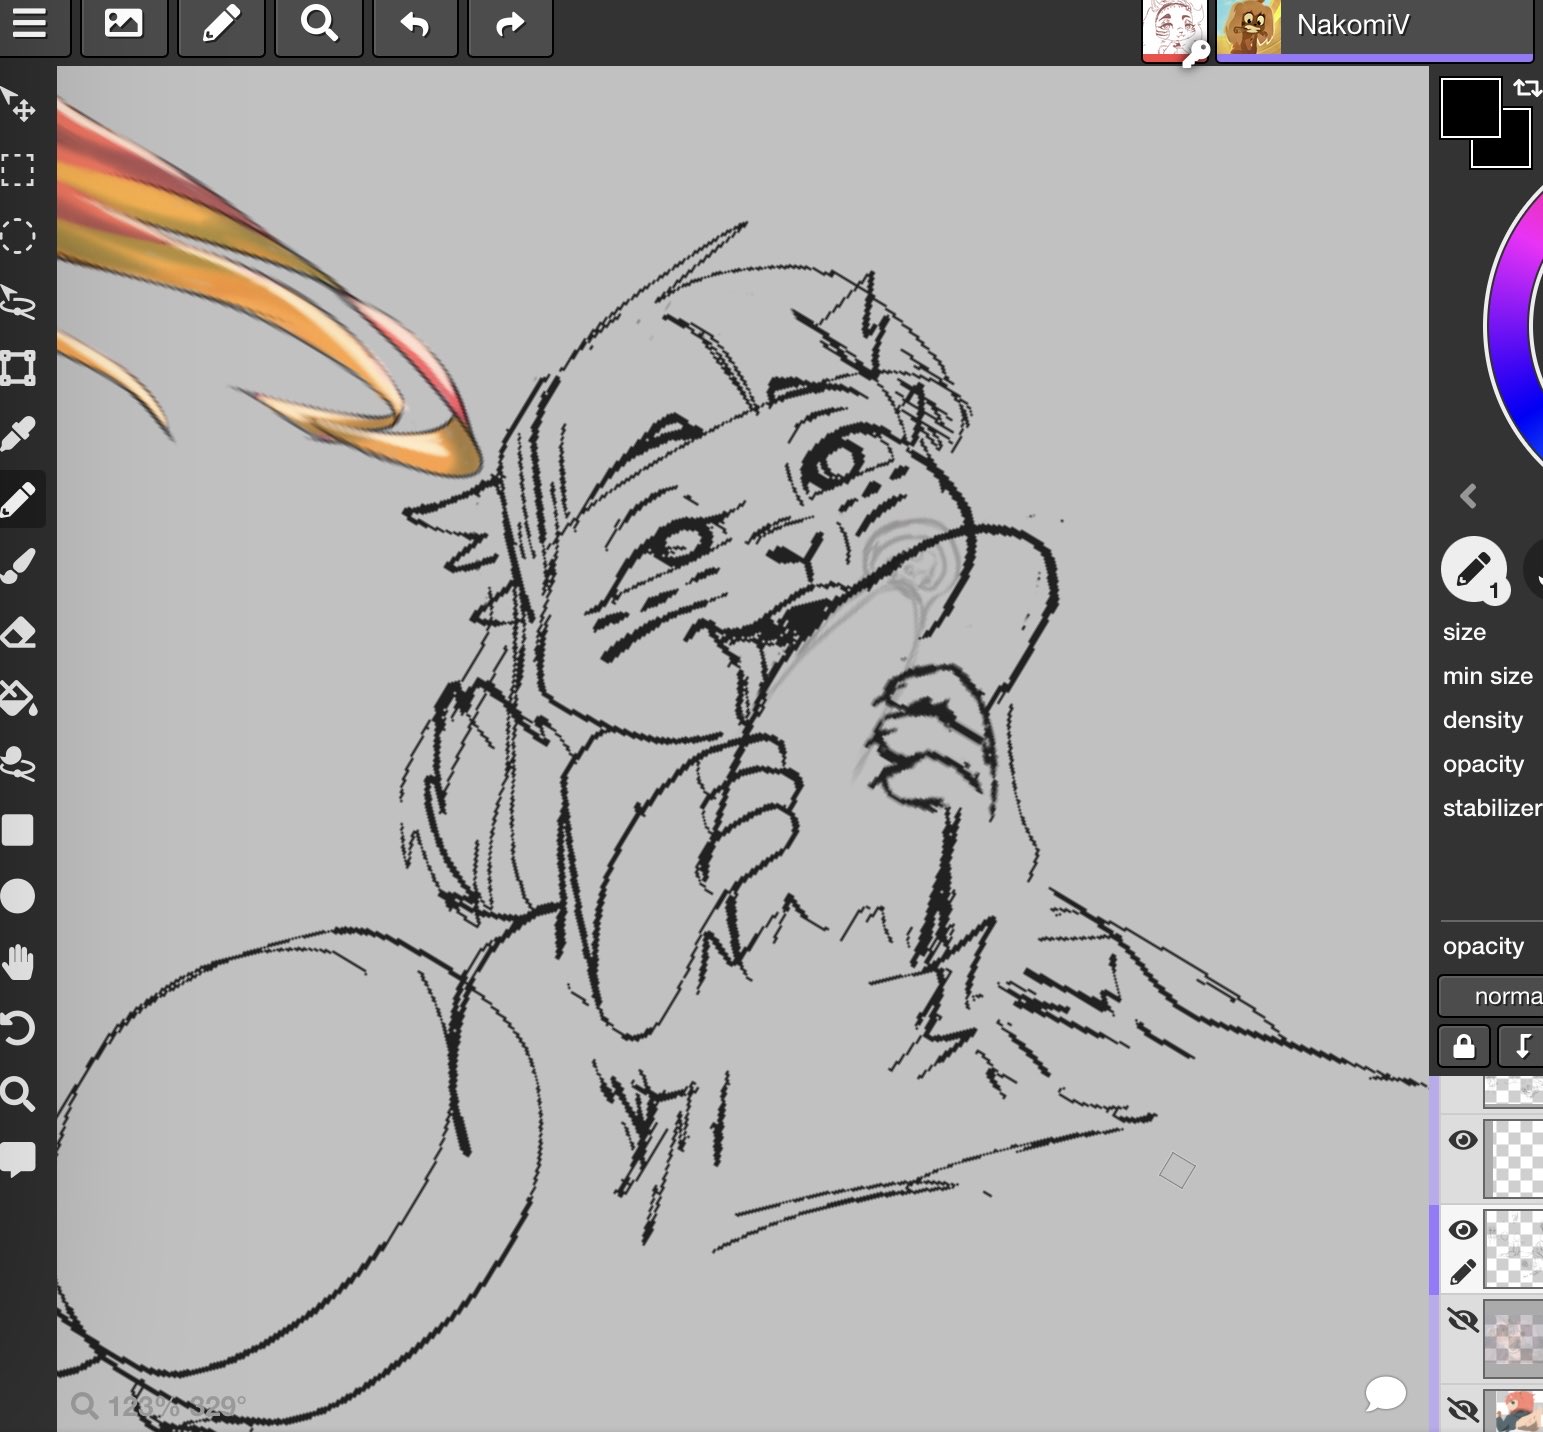Pick the Eyedropper tool

tap(19, 433)
